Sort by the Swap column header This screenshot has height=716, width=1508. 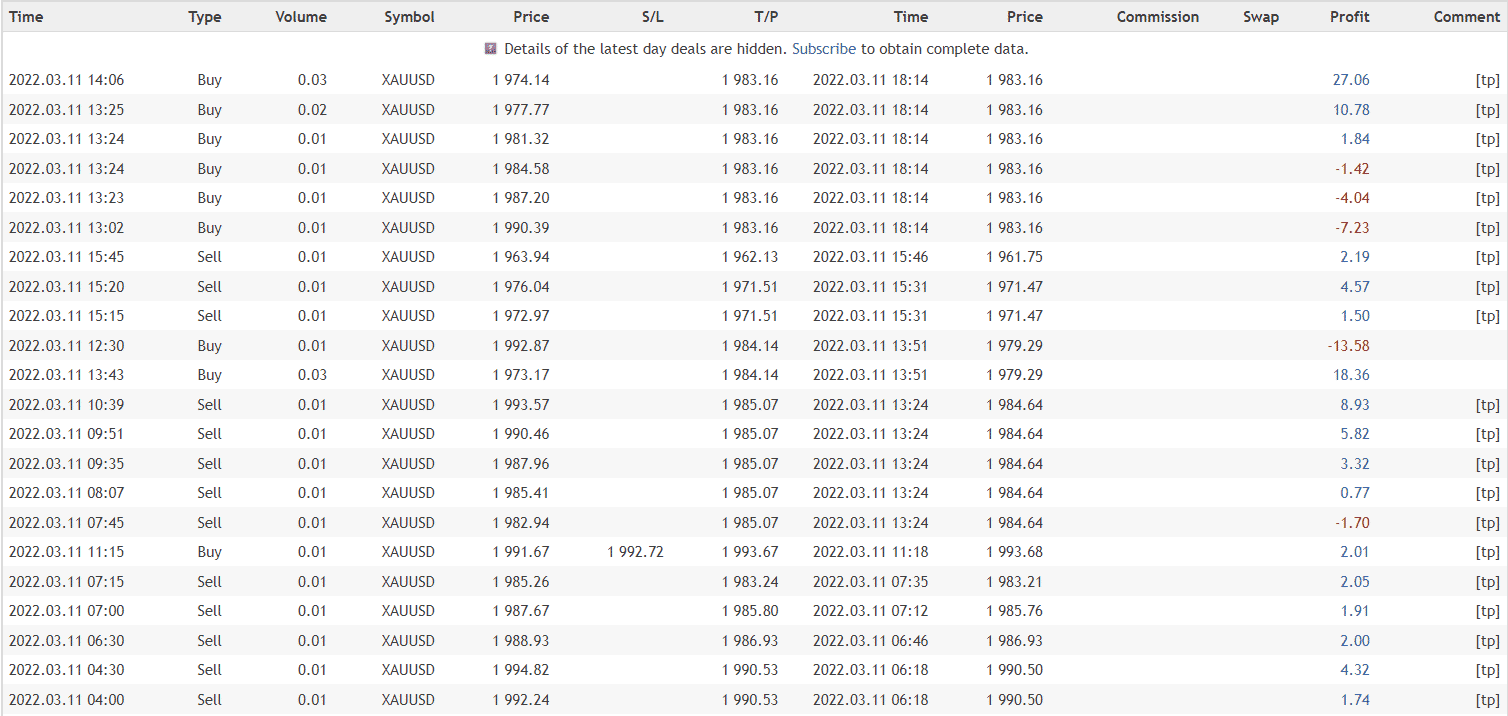(1261, 17)
